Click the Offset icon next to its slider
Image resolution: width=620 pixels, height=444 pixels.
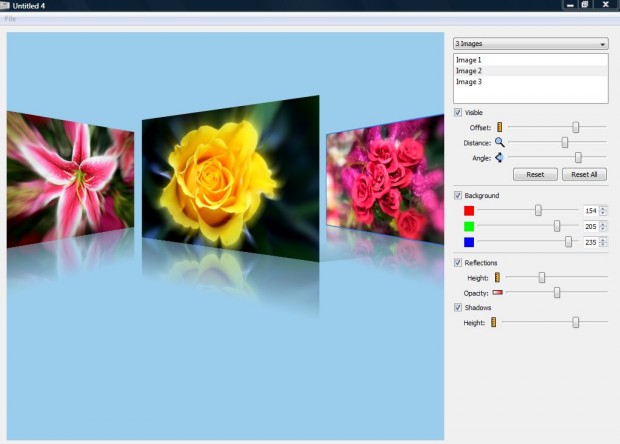point(500,128)
